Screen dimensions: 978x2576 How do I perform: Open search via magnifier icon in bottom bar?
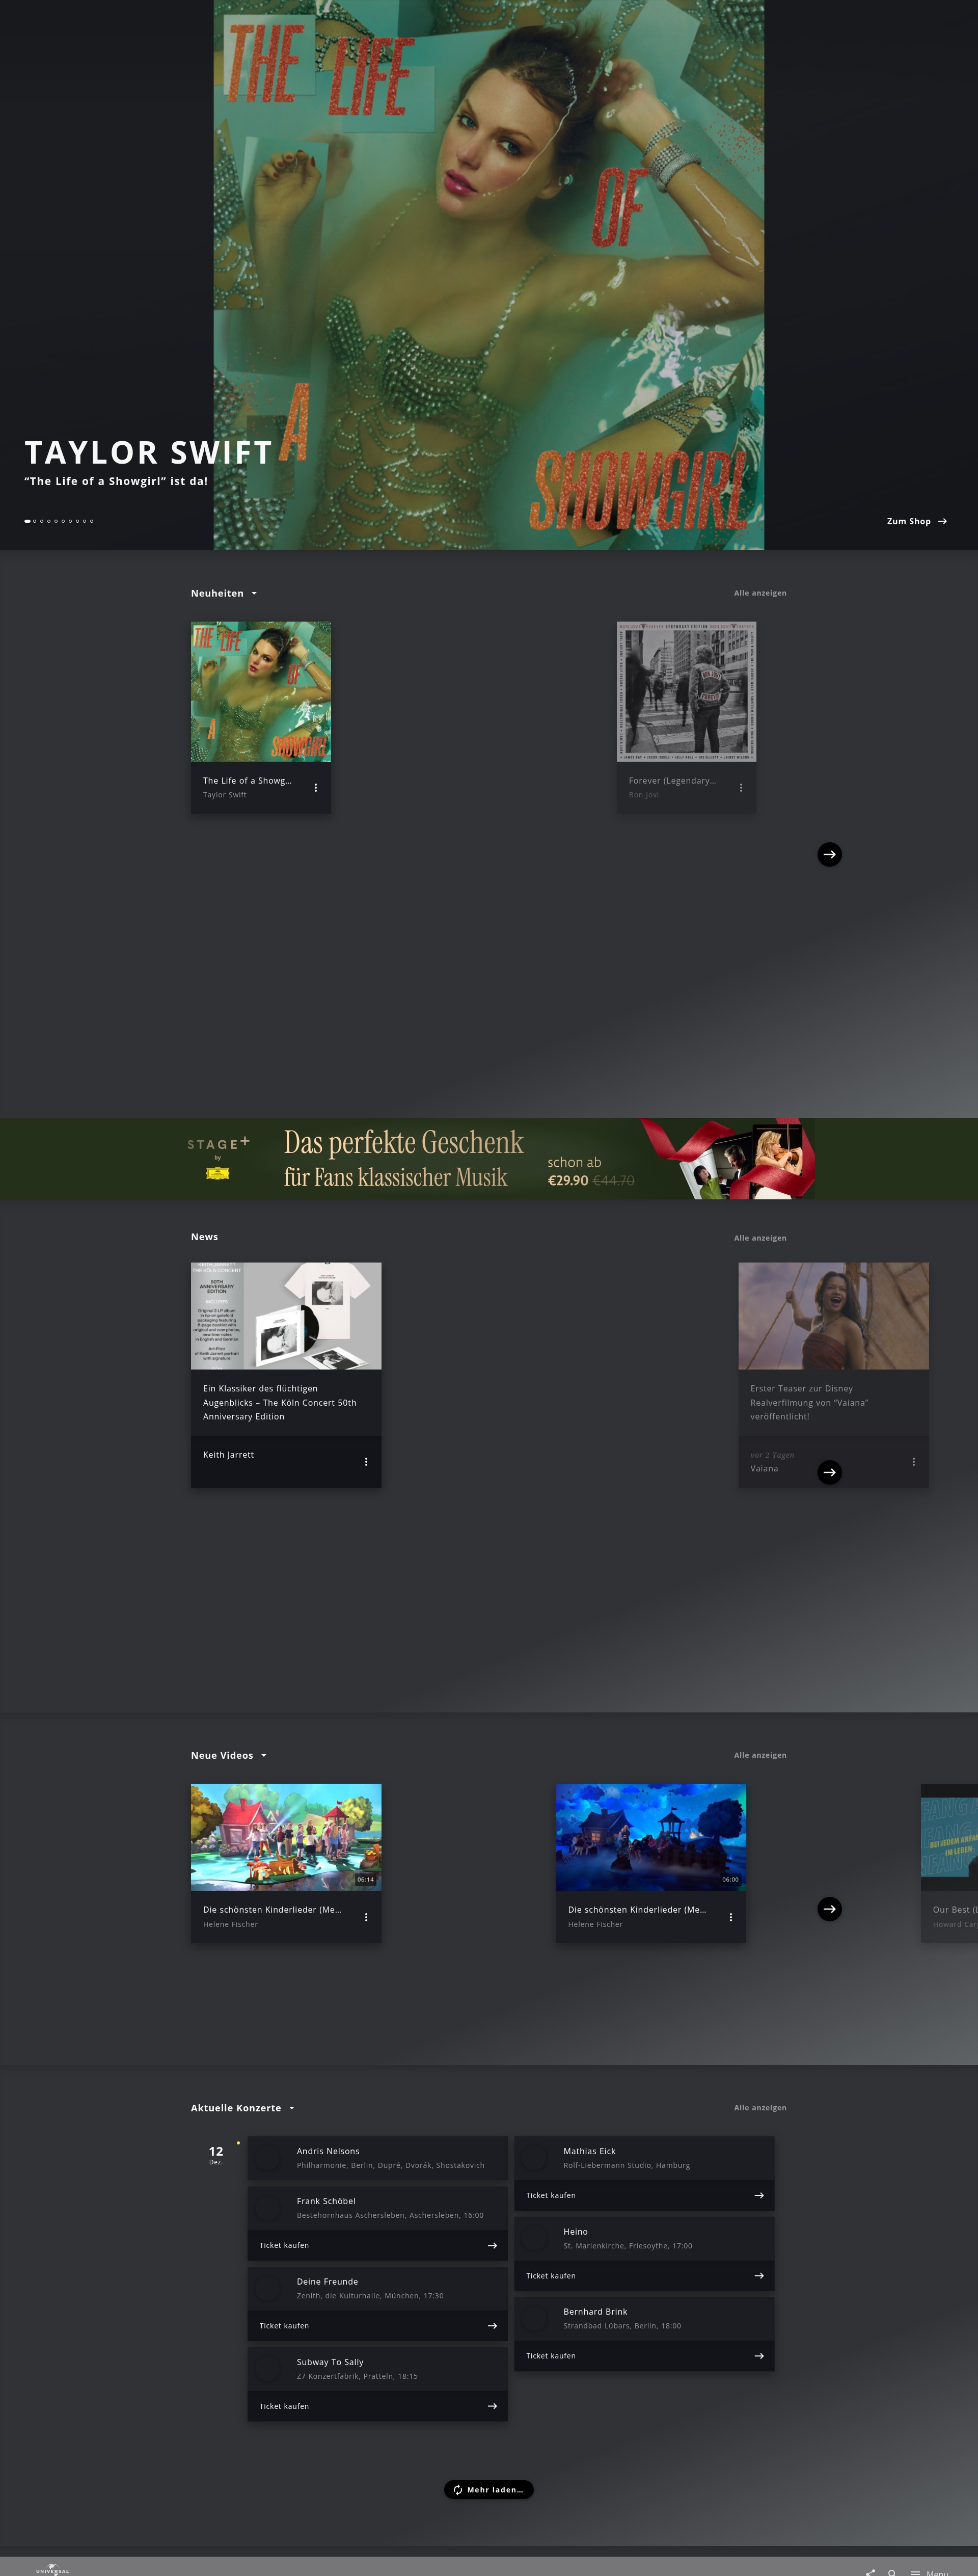coord(892,2573)
